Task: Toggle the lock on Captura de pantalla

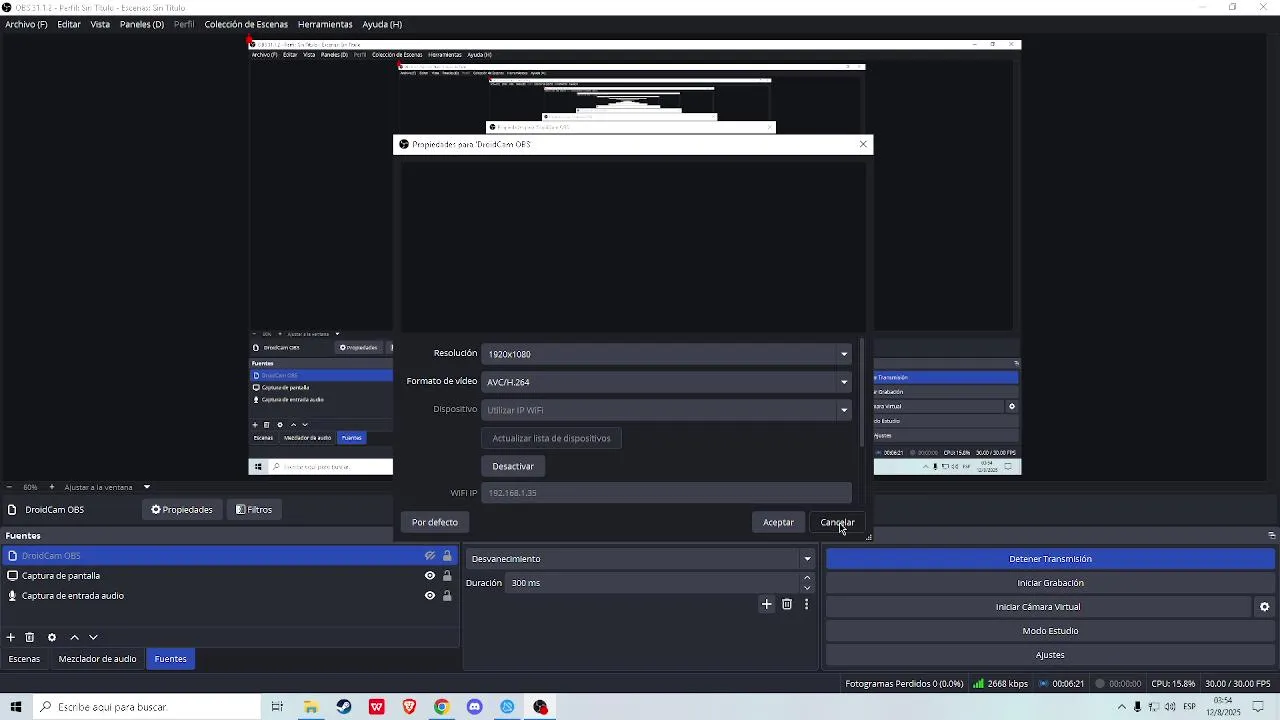Action: click(447, 576)
